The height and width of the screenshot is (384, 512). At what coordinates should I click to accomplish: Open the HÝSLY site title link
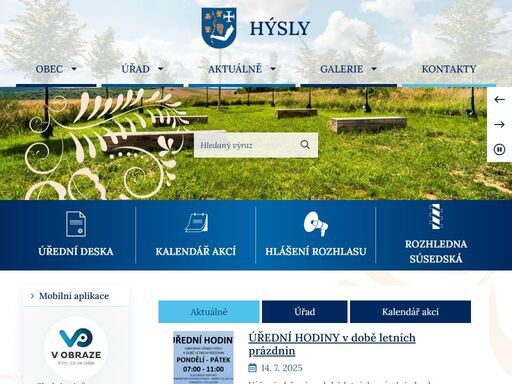point(280,28)
